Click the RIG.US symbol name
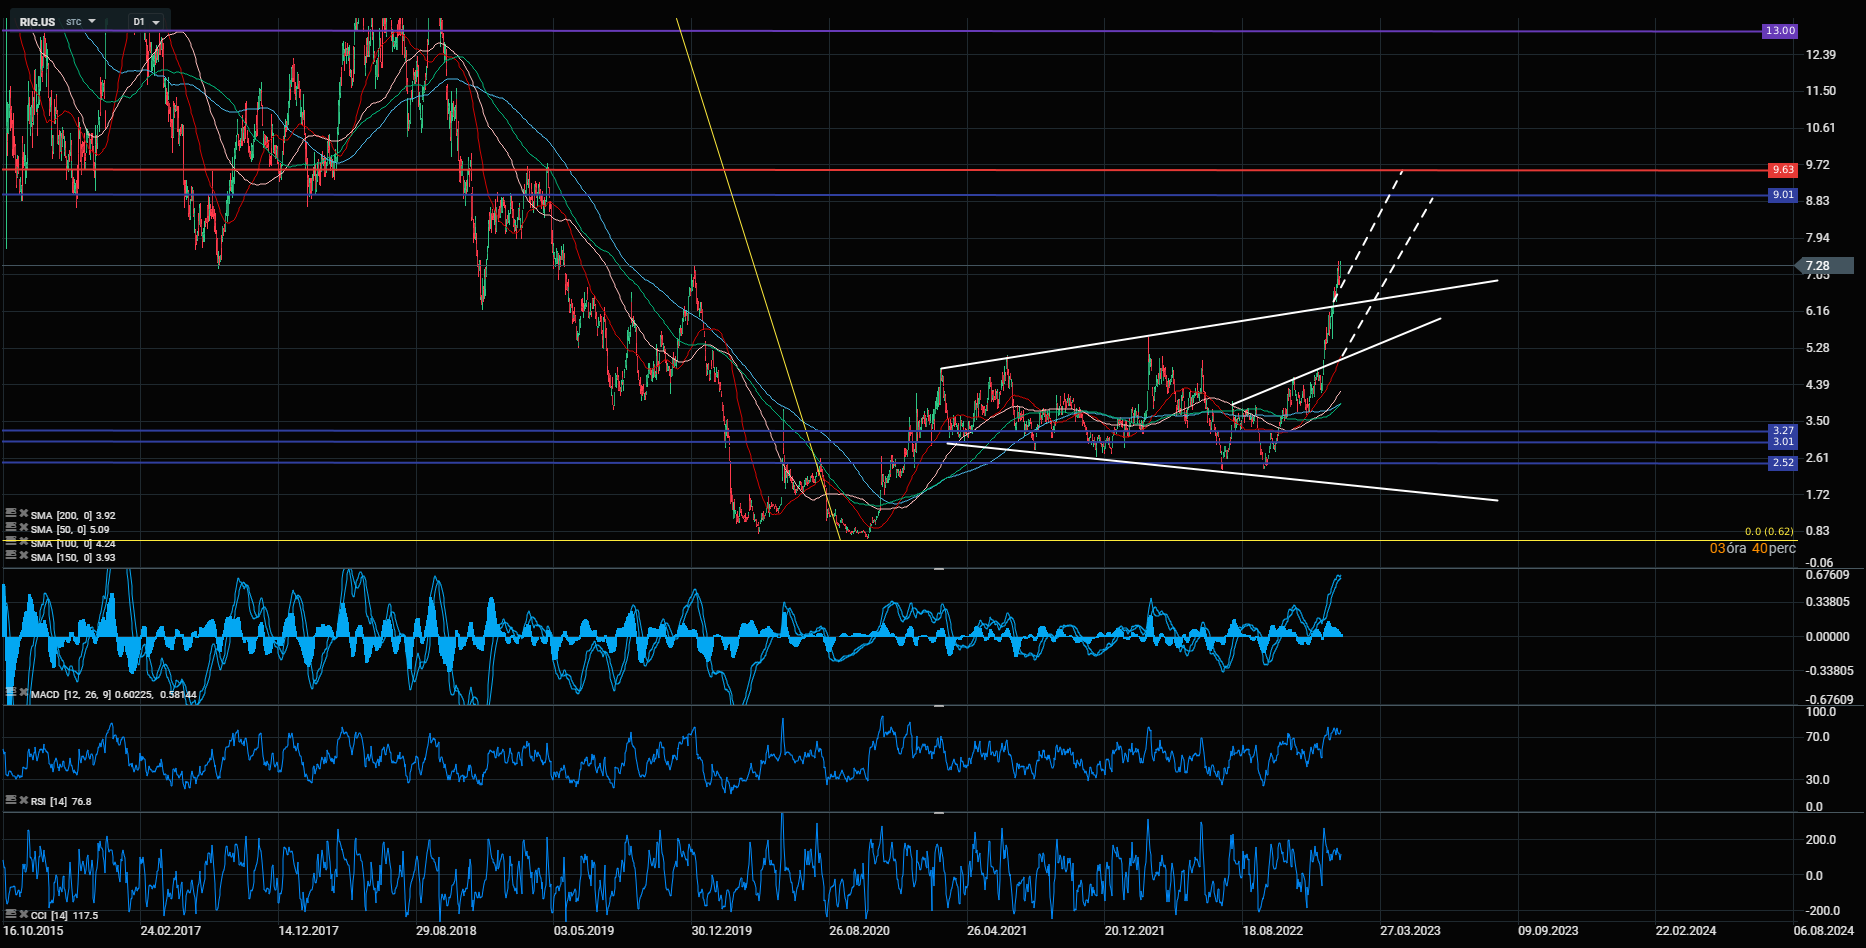1866x948 pixels. click(x=38, y=22)
